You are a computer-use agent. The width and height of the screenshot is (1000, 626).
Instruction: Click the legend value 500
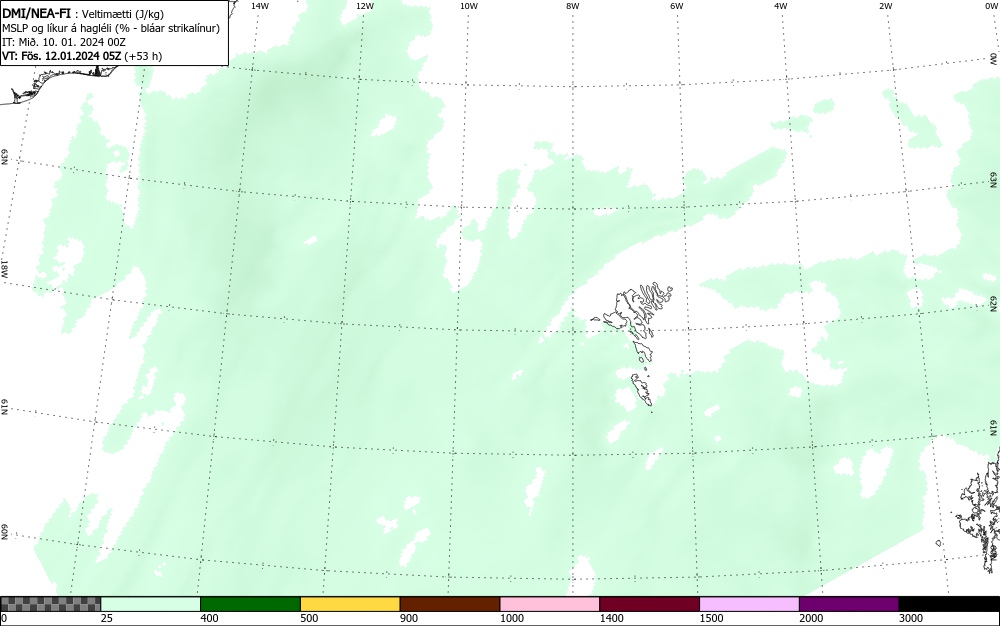click(309, 618)
